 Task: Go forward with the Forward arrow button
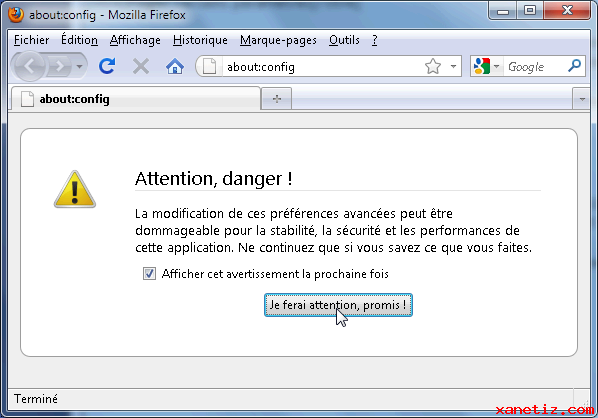pos(59,67)
